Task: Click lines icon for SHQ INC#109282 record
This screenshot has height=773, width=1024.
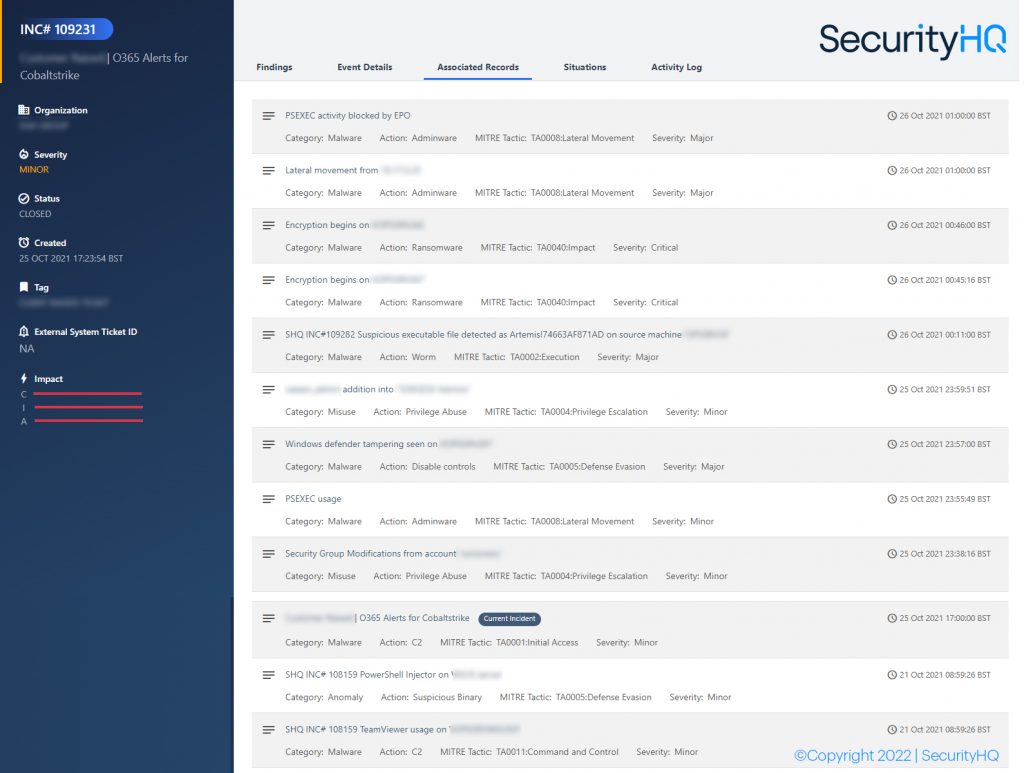Action: [268, 335]
